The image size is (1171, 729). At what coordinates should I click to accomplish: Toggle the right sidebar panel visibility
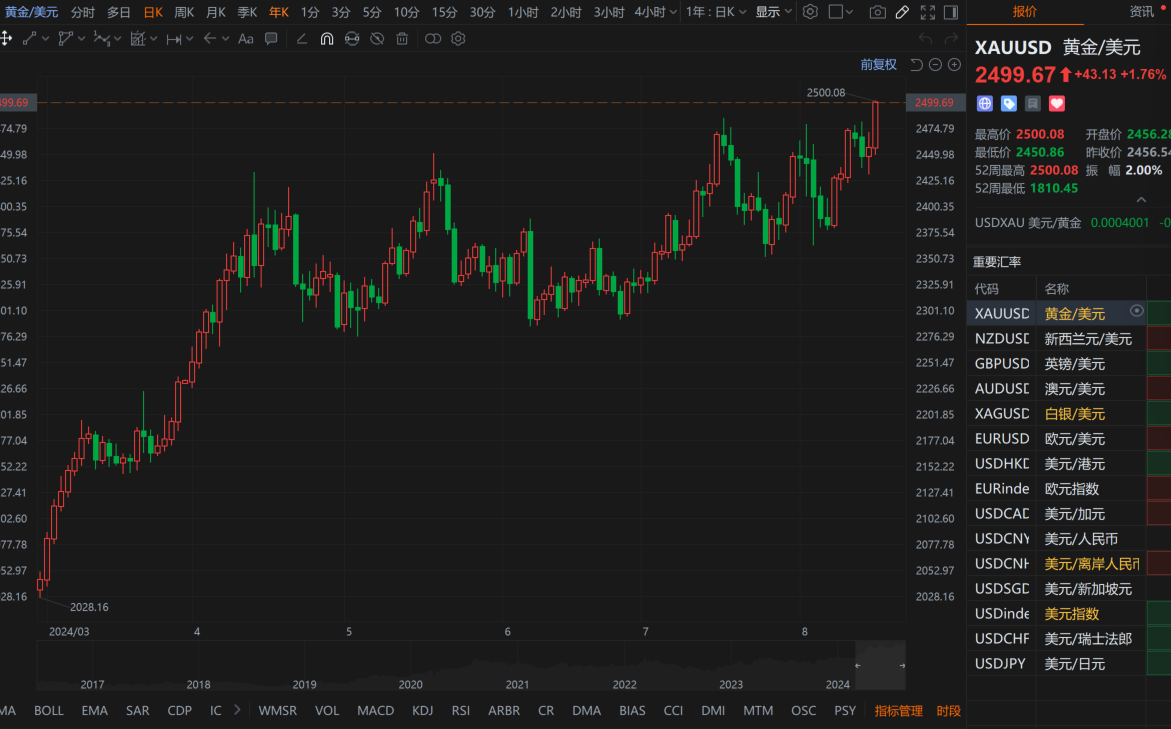pos(951,12)
